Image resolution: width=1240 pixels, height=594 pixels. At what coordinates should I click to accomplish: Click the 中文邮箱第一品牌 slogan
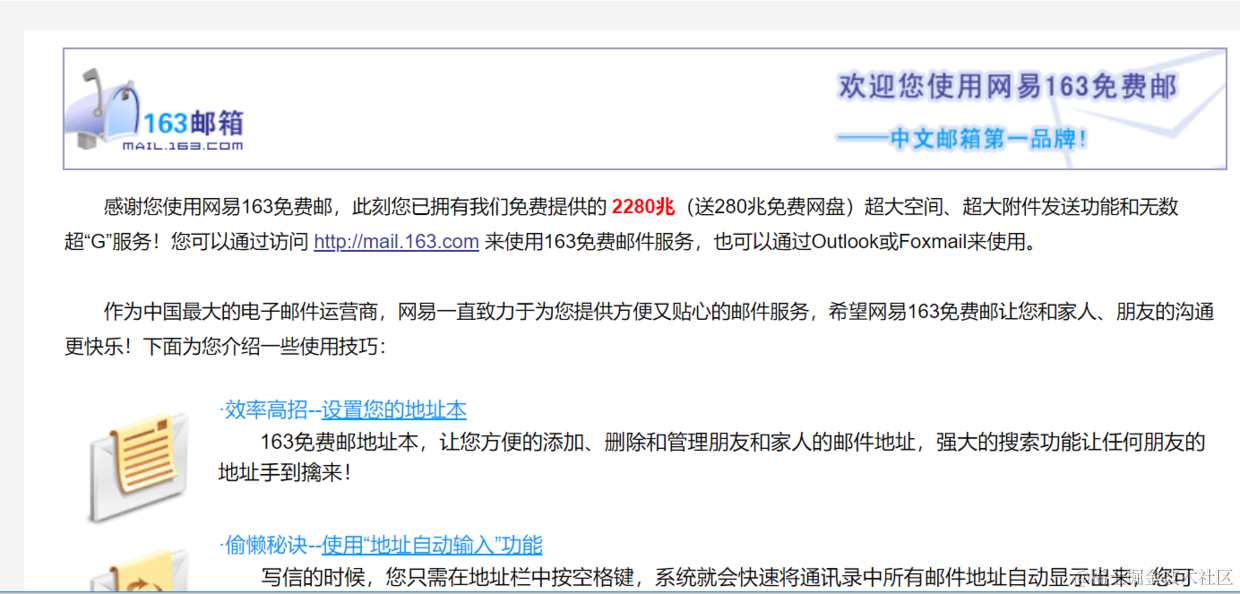962,139
